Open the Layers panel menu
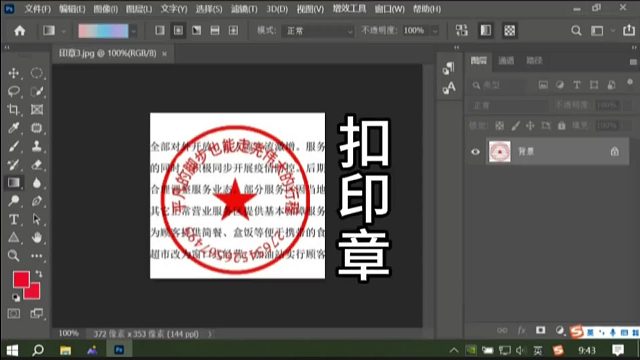The height and width of the screenshot is (360, 640). (x=633, y=62)
